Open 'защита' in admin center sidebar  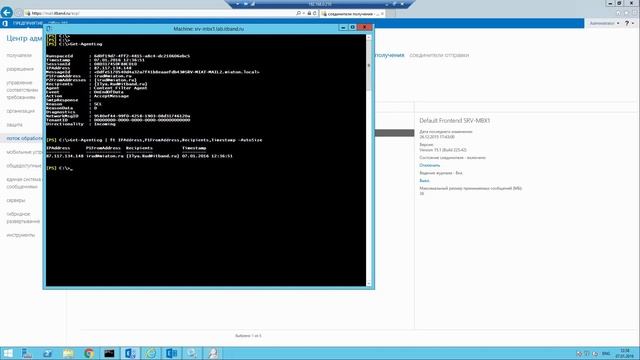[x=15, y=125]
